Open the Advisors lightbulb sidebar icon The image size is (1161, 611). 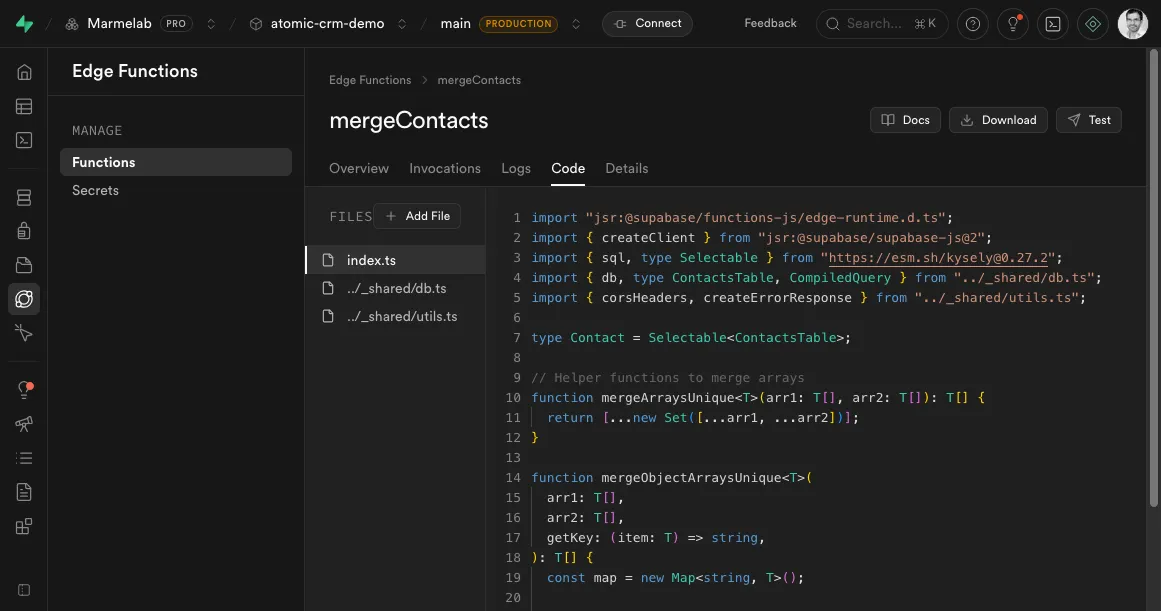[x=24, y=390]
